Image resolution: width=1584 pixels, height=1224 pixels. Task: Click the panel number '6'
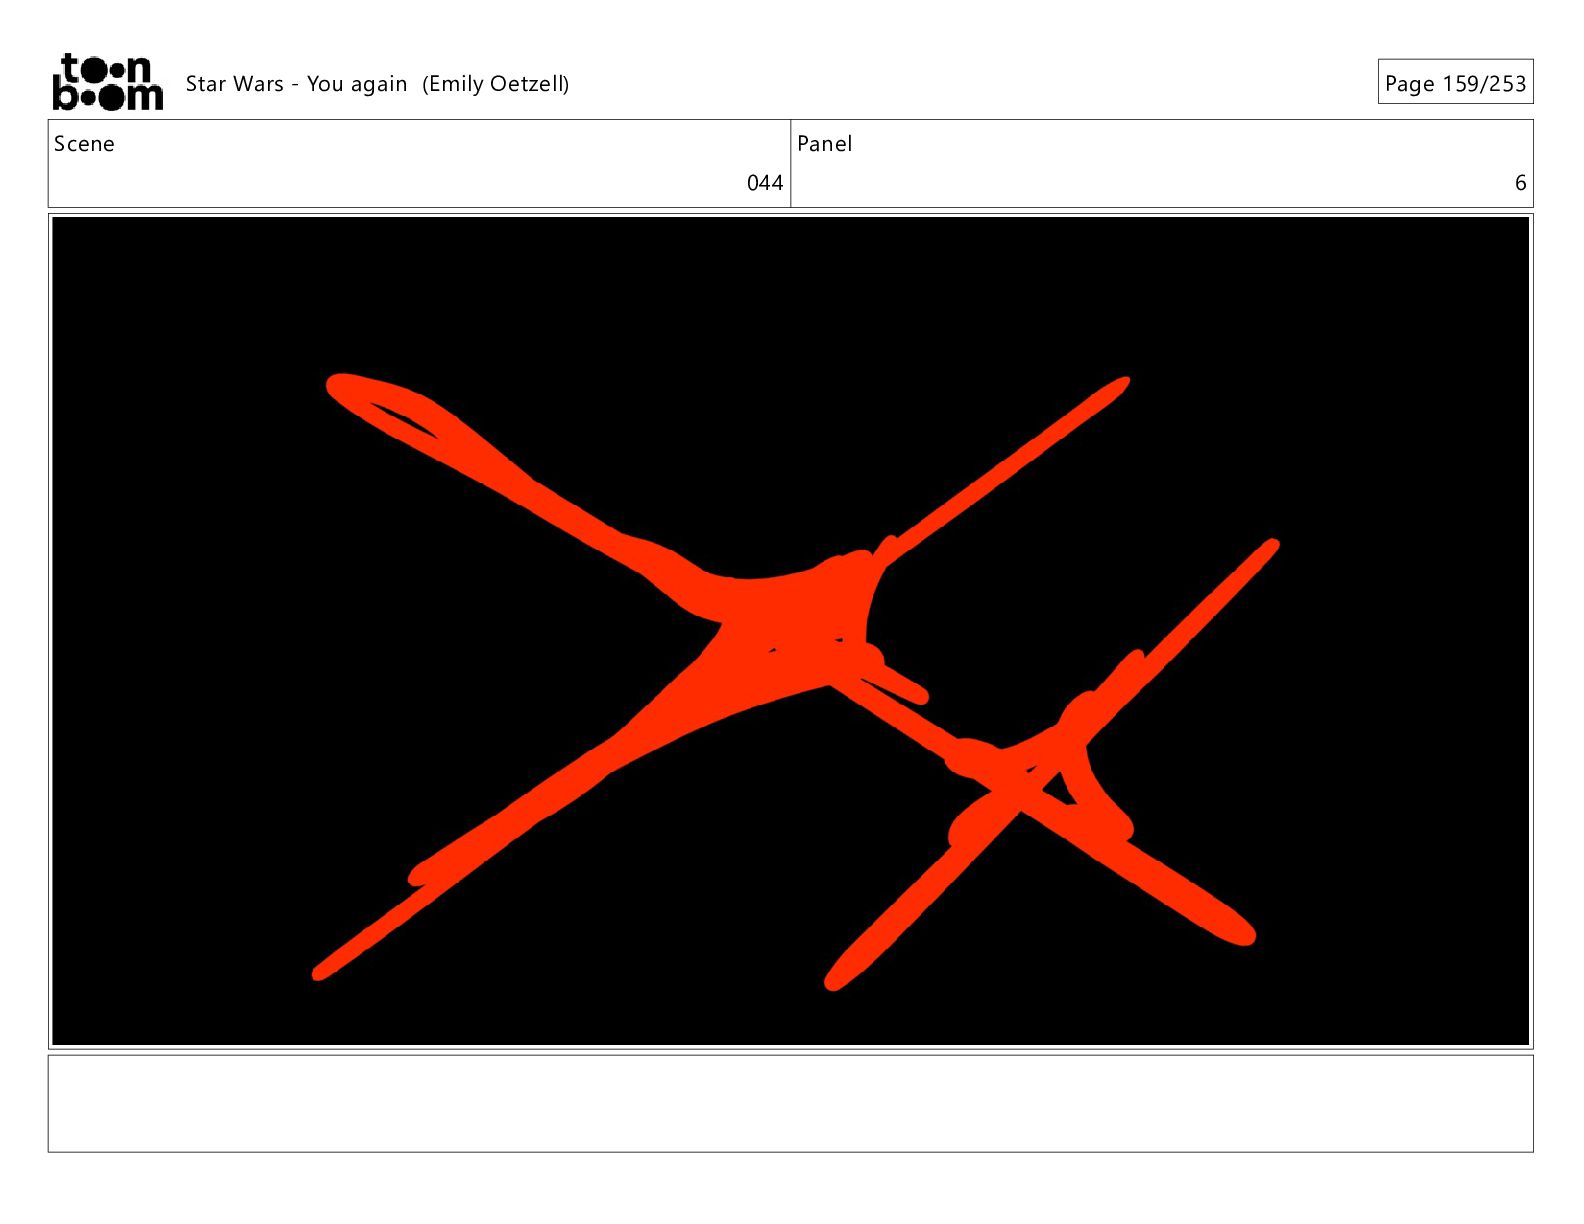tap(1520, 183)
